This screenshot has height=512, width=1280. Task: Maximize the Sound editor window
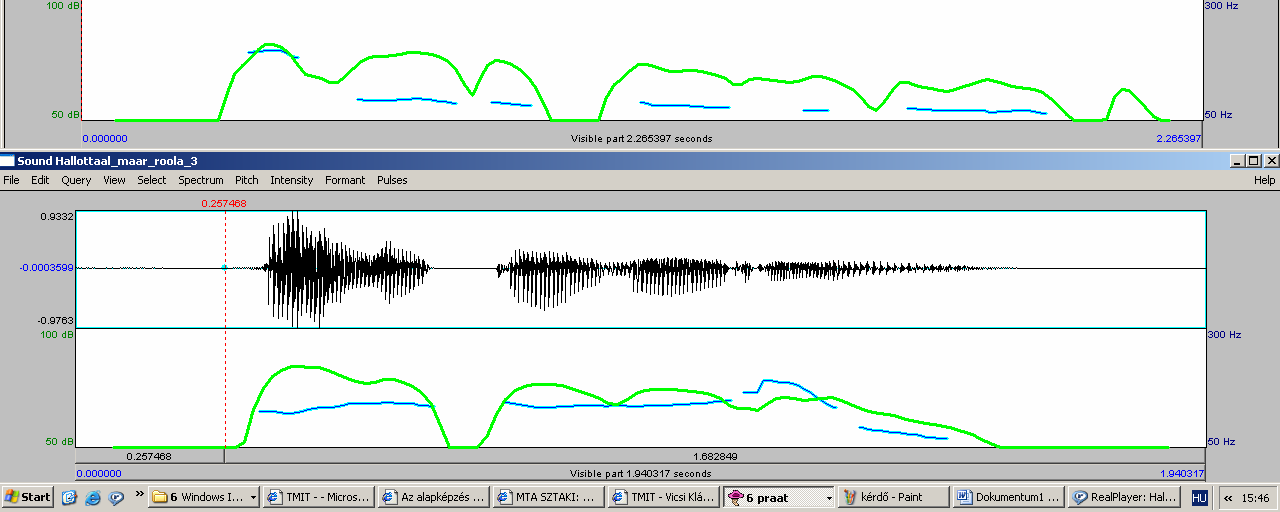(1254, 161)
